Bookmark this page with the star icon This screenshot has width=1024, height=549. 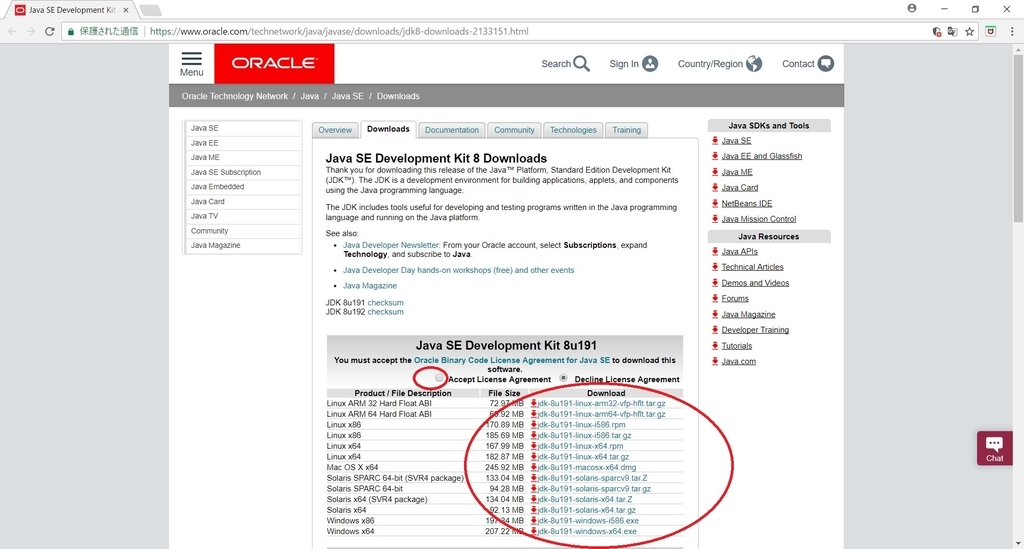click(970, 31)
